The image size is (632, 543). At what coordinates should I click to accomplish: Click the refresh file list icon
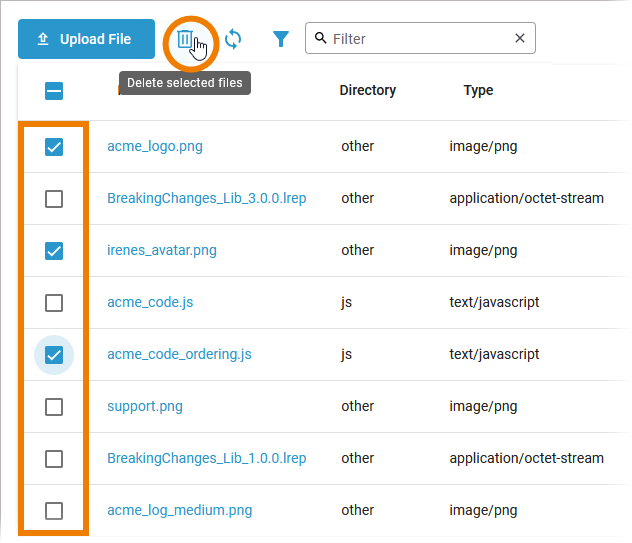[233, 39]
